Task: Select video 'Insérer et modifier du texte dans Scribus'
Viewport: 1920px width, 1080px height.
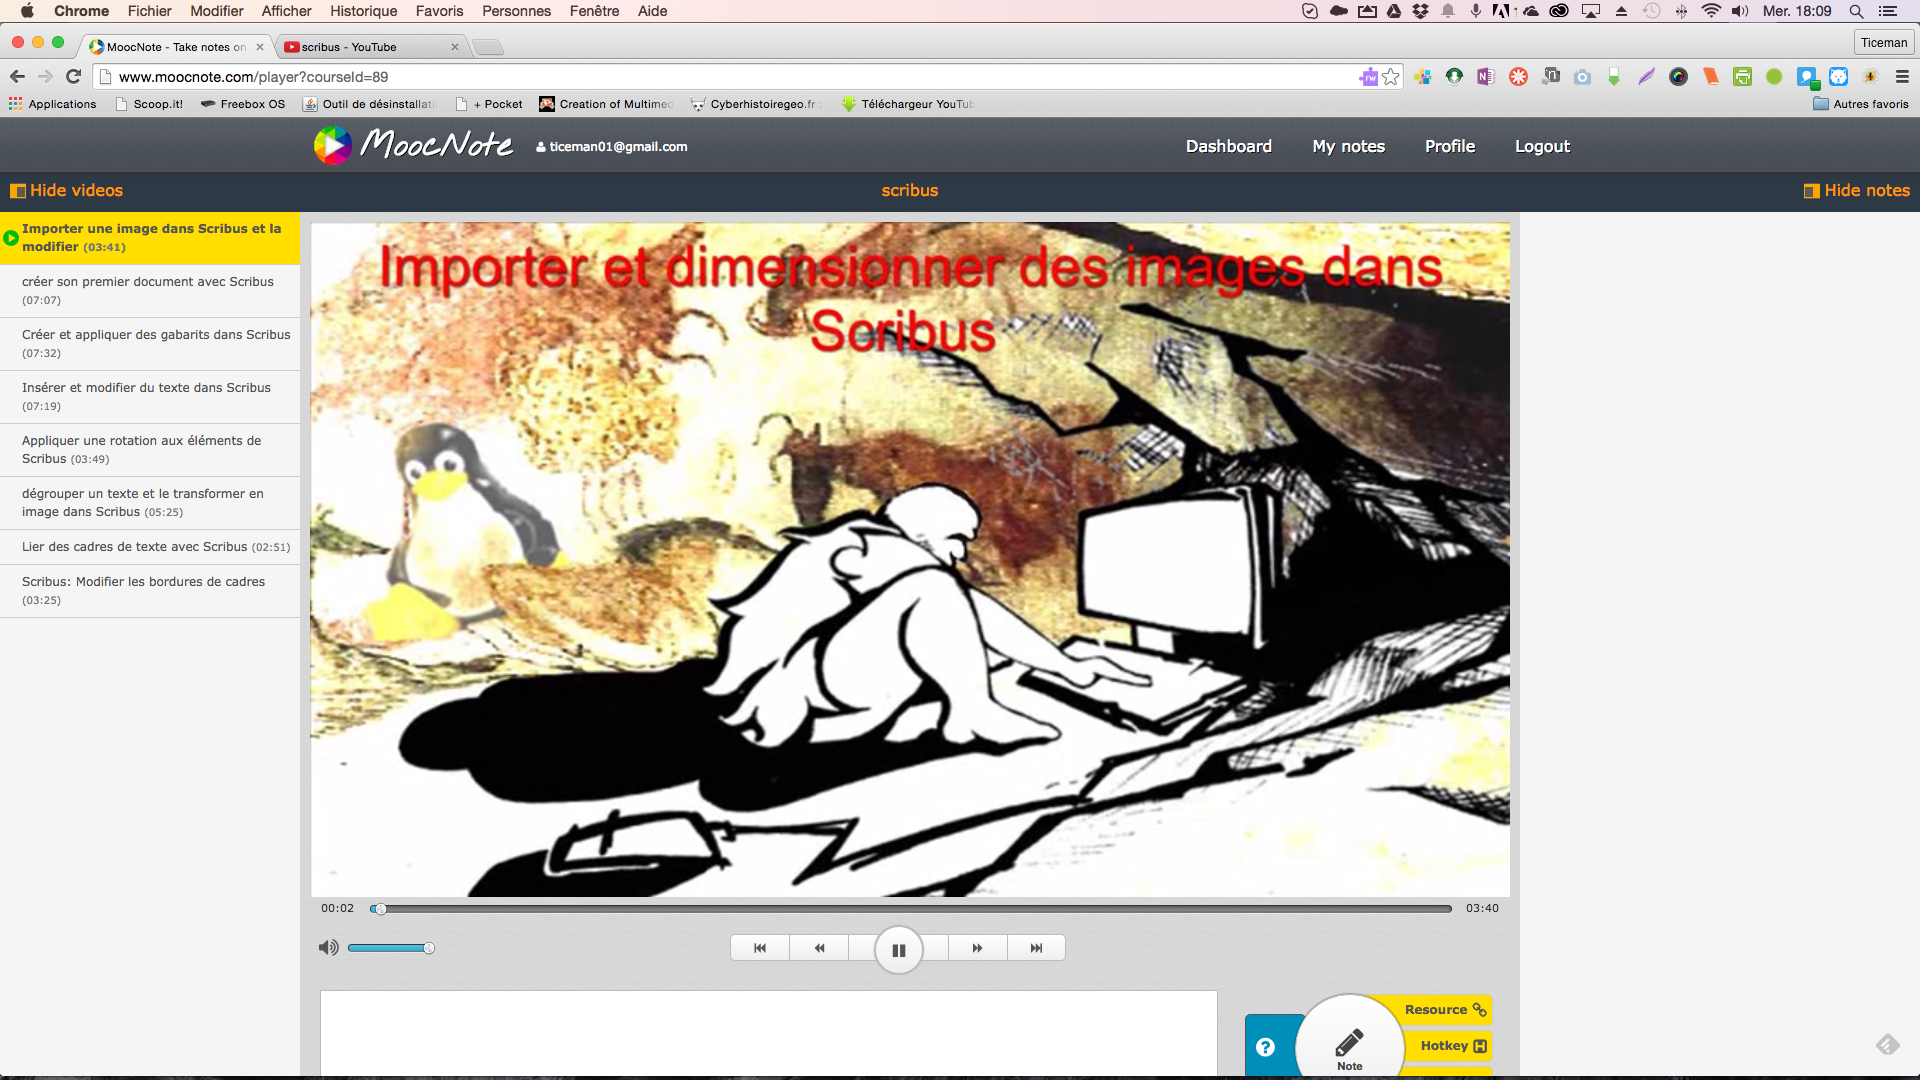Action: pyautogui.click(x=150, y=397)
